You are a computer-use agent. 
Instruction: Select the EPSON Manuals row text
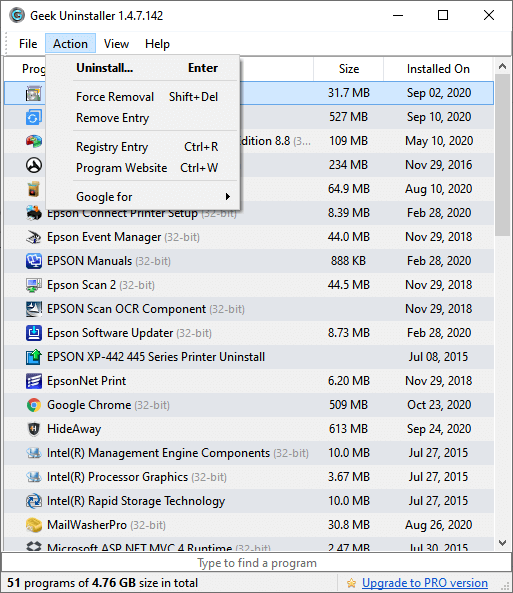click(109, 261)
